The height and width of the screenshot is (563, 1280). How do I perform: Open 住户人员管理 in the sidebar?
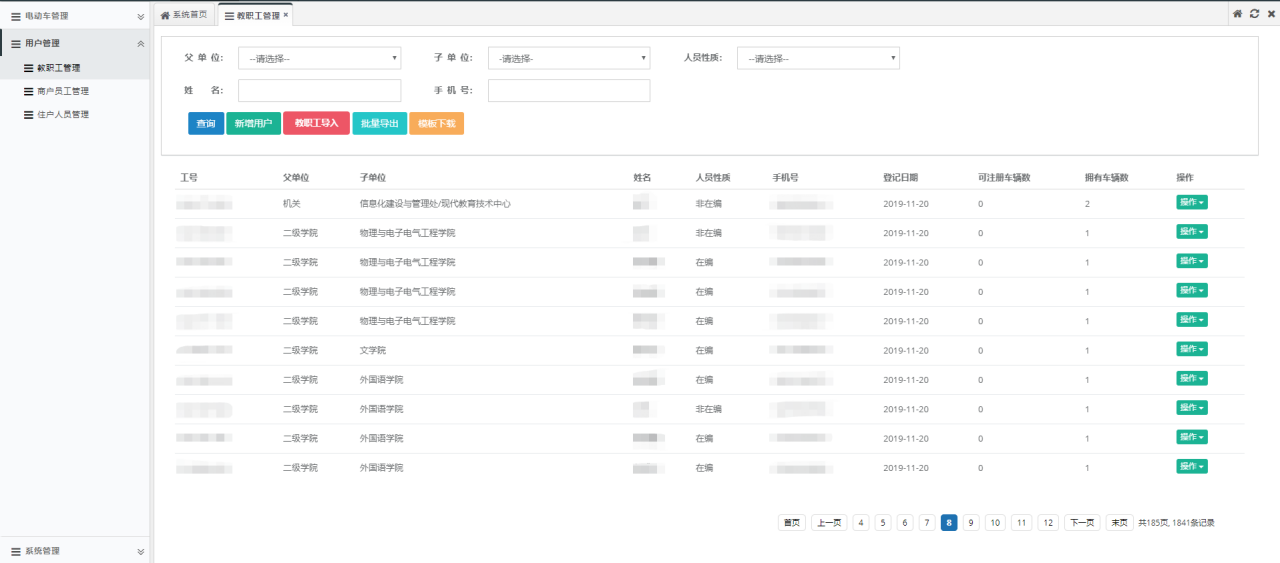click(62, 115)
